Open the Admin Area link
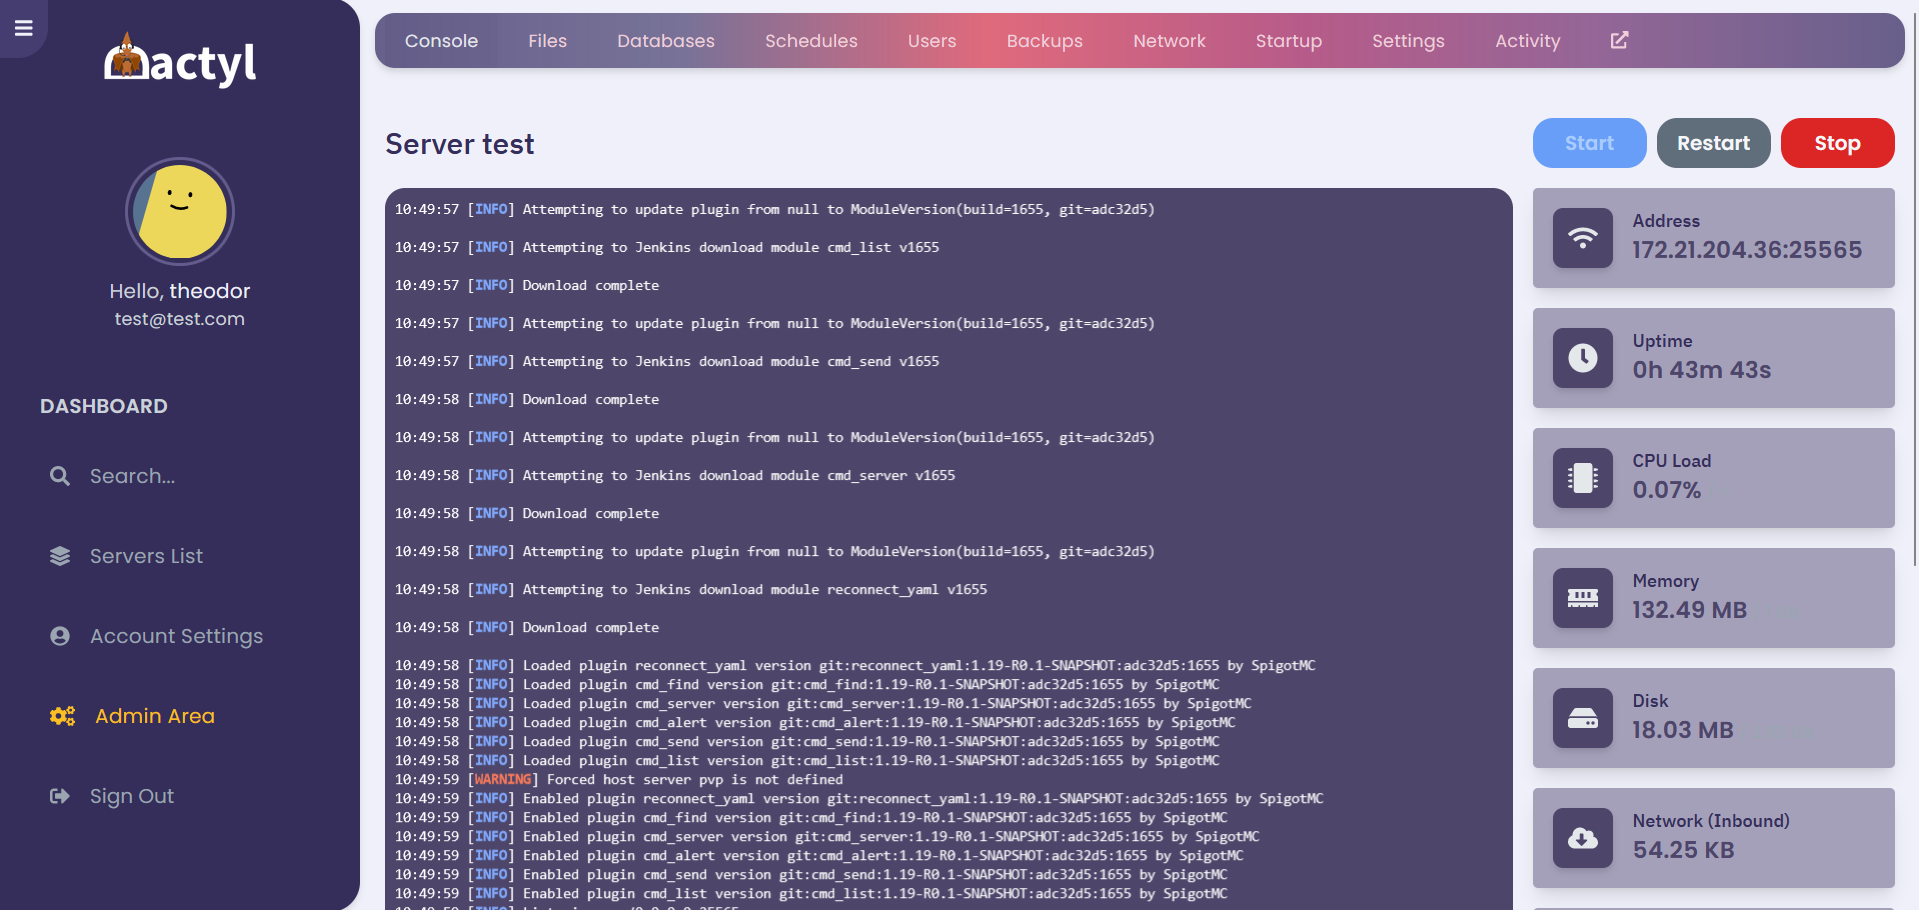Screen dimensions: 1919x910 [154, 716]
